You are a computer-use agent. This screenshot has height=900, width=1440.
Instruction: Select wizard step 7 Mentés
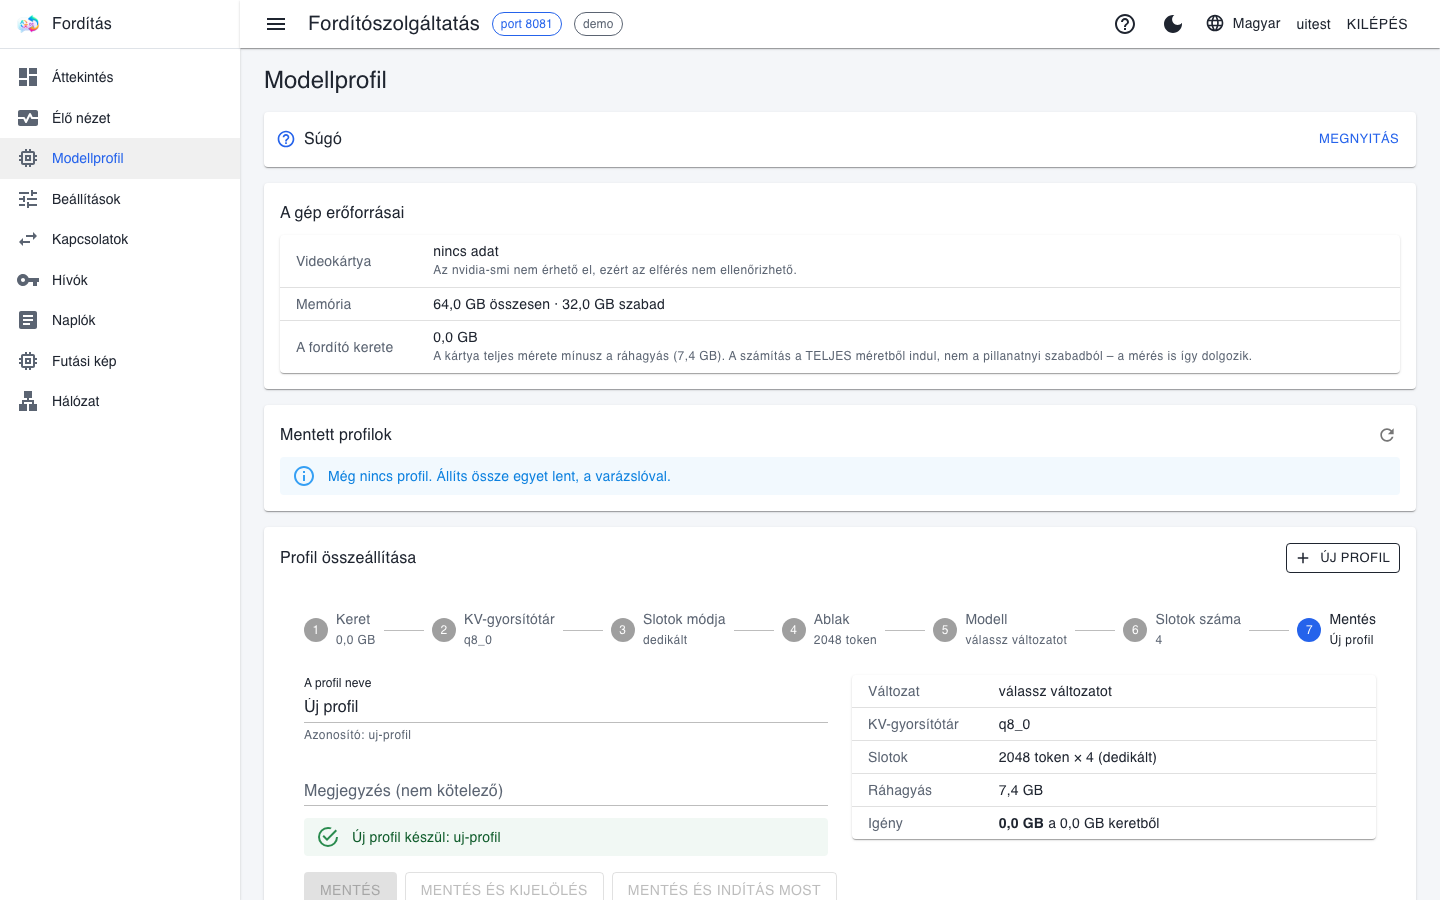(x=1336, y=630)
